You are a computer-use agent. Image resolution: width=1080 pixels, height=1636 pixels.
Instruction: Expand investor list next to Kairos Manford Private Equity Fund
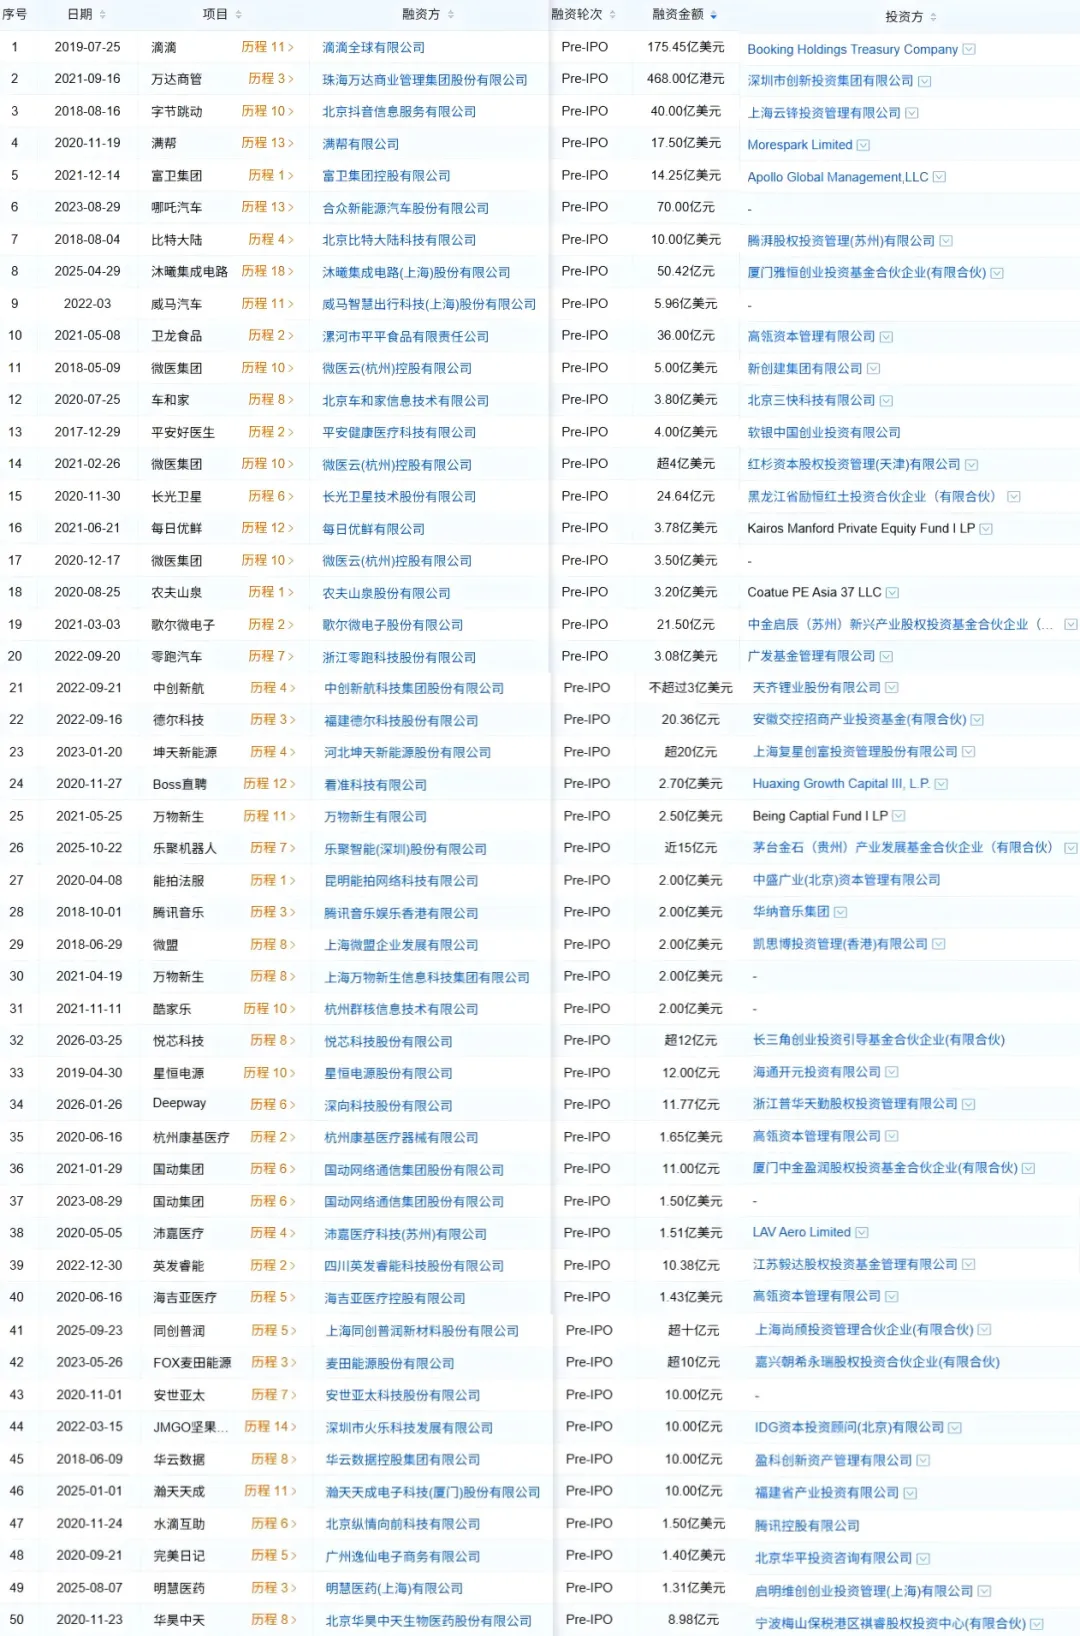pos(986,528)
